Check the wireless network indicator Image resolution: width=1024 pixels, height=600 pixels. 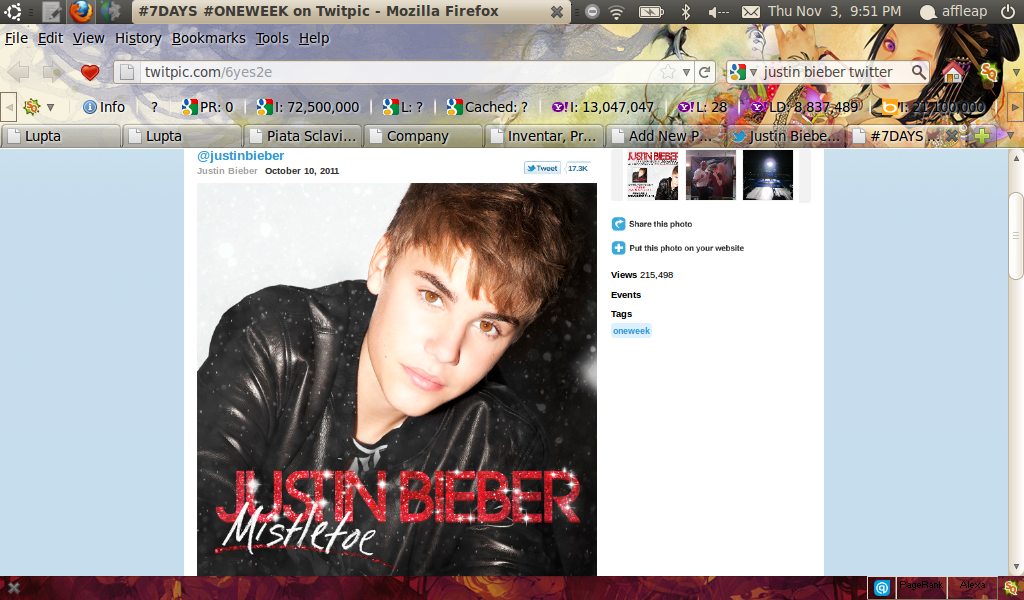[x=616, y=11]
